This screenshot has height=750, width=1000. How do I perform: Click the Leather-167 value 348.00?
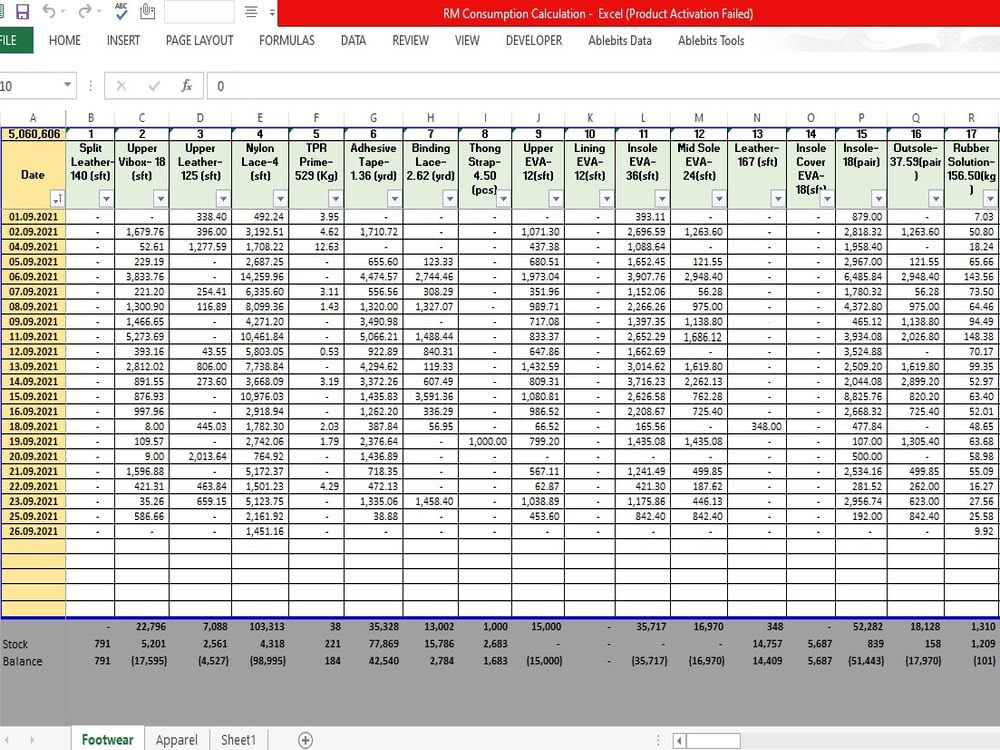[756, 427]
